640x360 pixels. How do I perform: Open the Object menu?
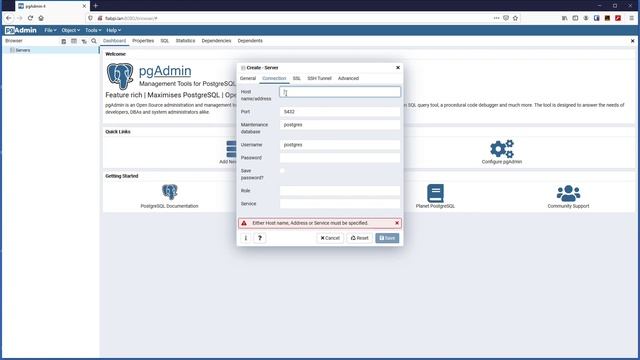point(71,30)
